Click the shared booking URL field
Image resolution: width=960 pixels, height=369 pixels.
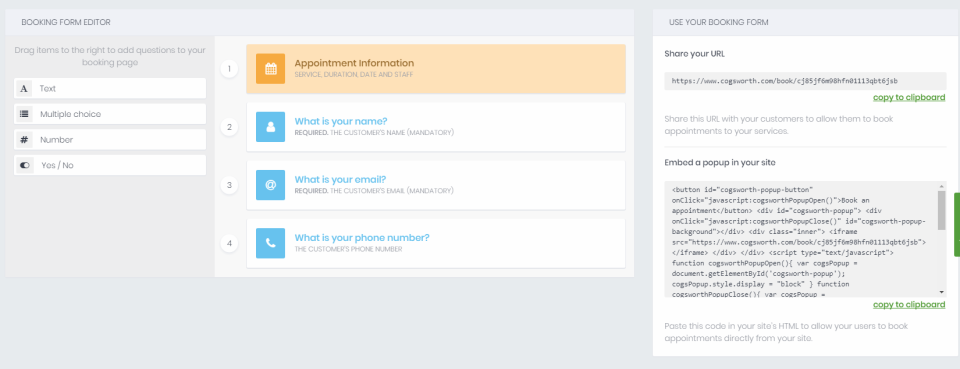(805, 81)
